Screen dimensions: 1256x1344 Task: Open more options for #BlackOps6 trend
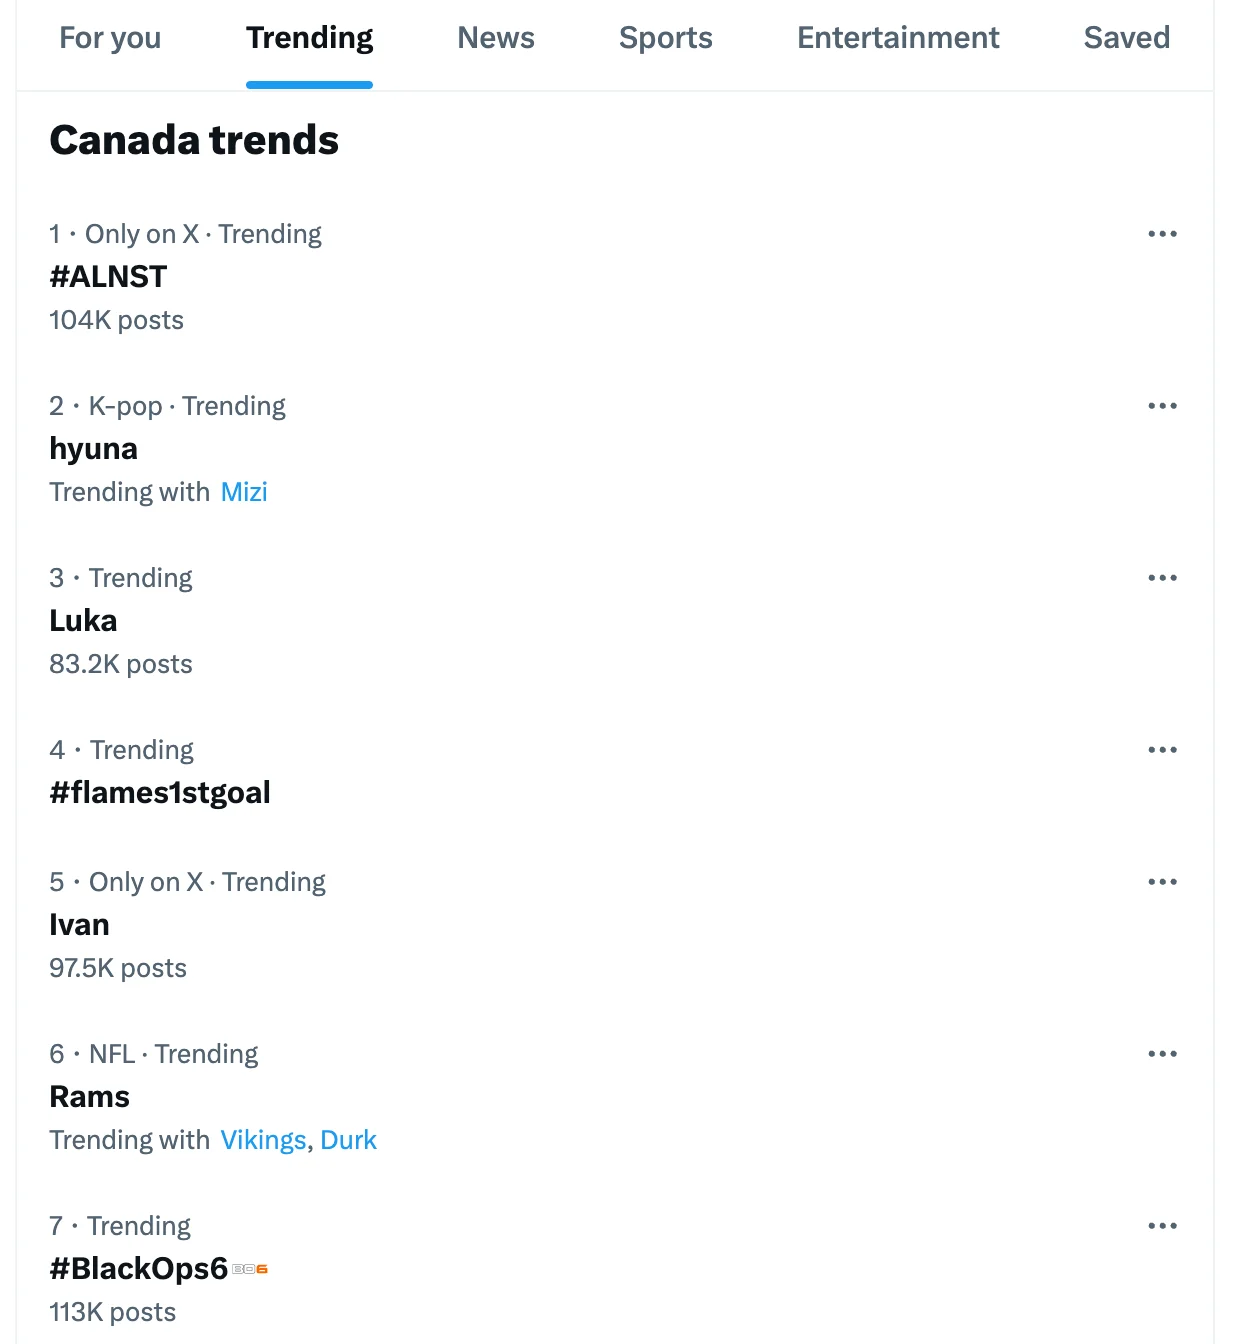pos(1162,1226)
